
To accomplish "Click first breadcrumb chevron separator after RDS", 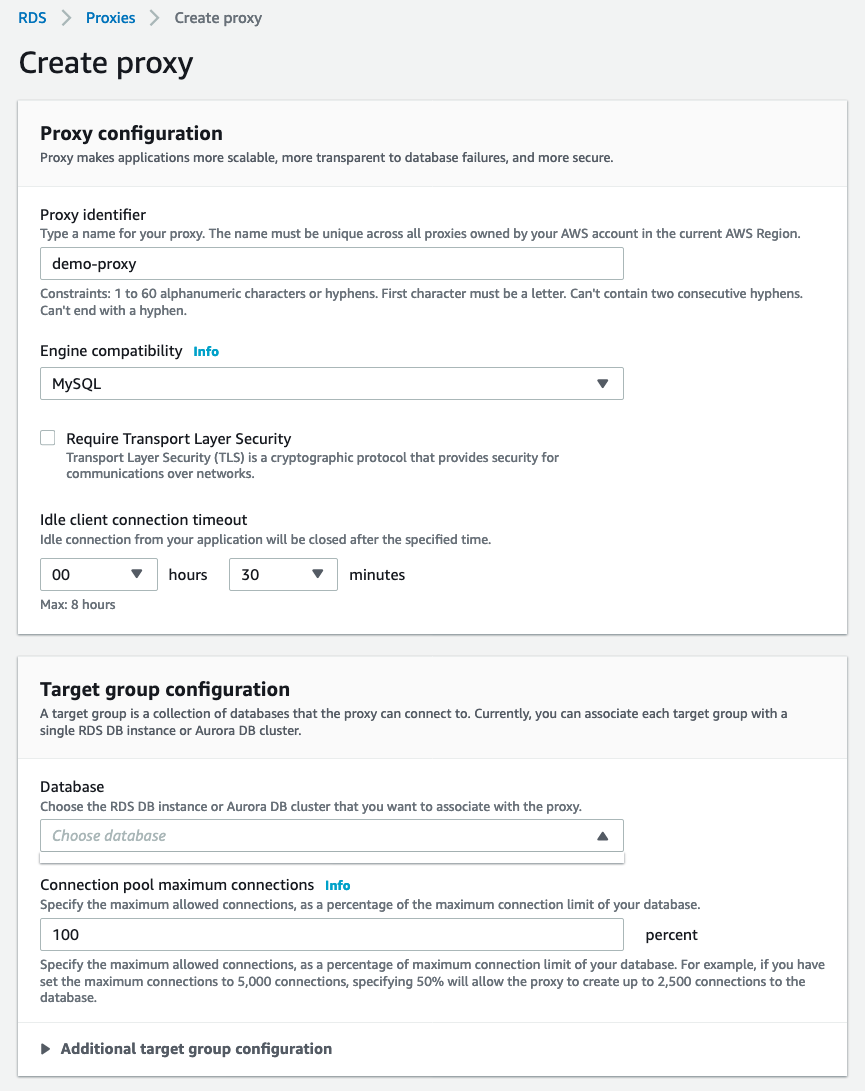I will click(66, 18).
